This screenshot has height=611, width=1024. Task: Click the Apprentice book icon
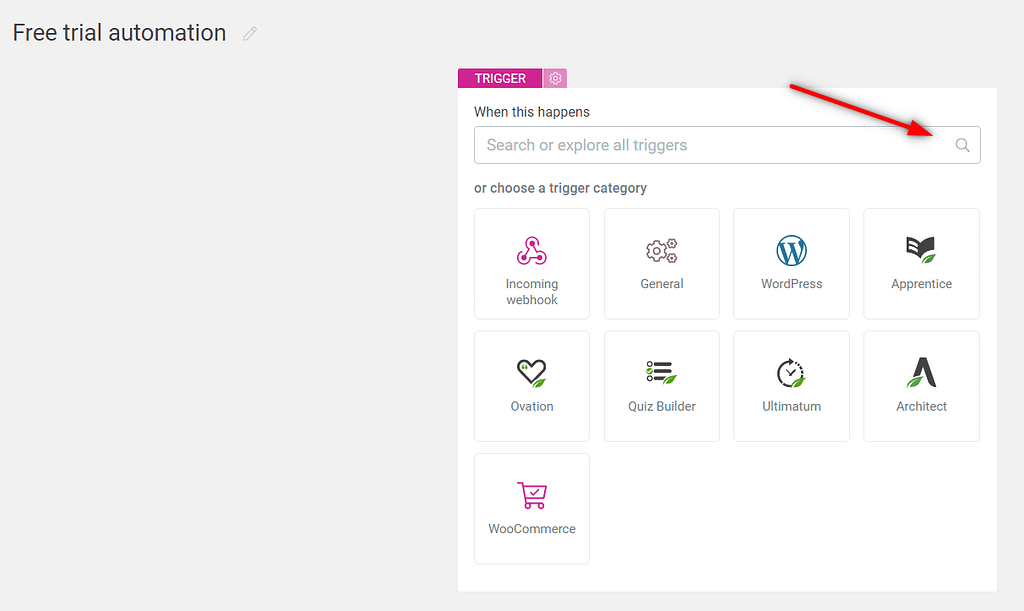coord(921,250)
